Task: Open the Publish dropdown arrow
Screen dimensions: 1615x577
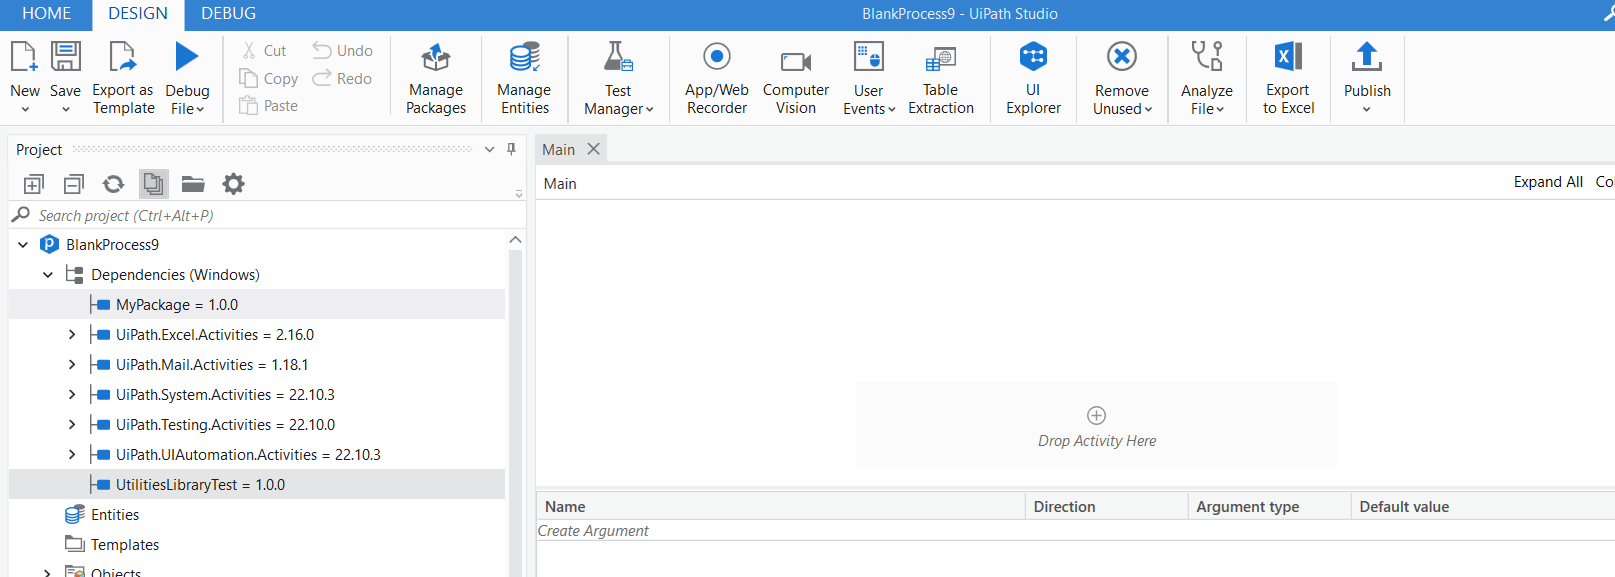Action: (x=1367, y=109)
